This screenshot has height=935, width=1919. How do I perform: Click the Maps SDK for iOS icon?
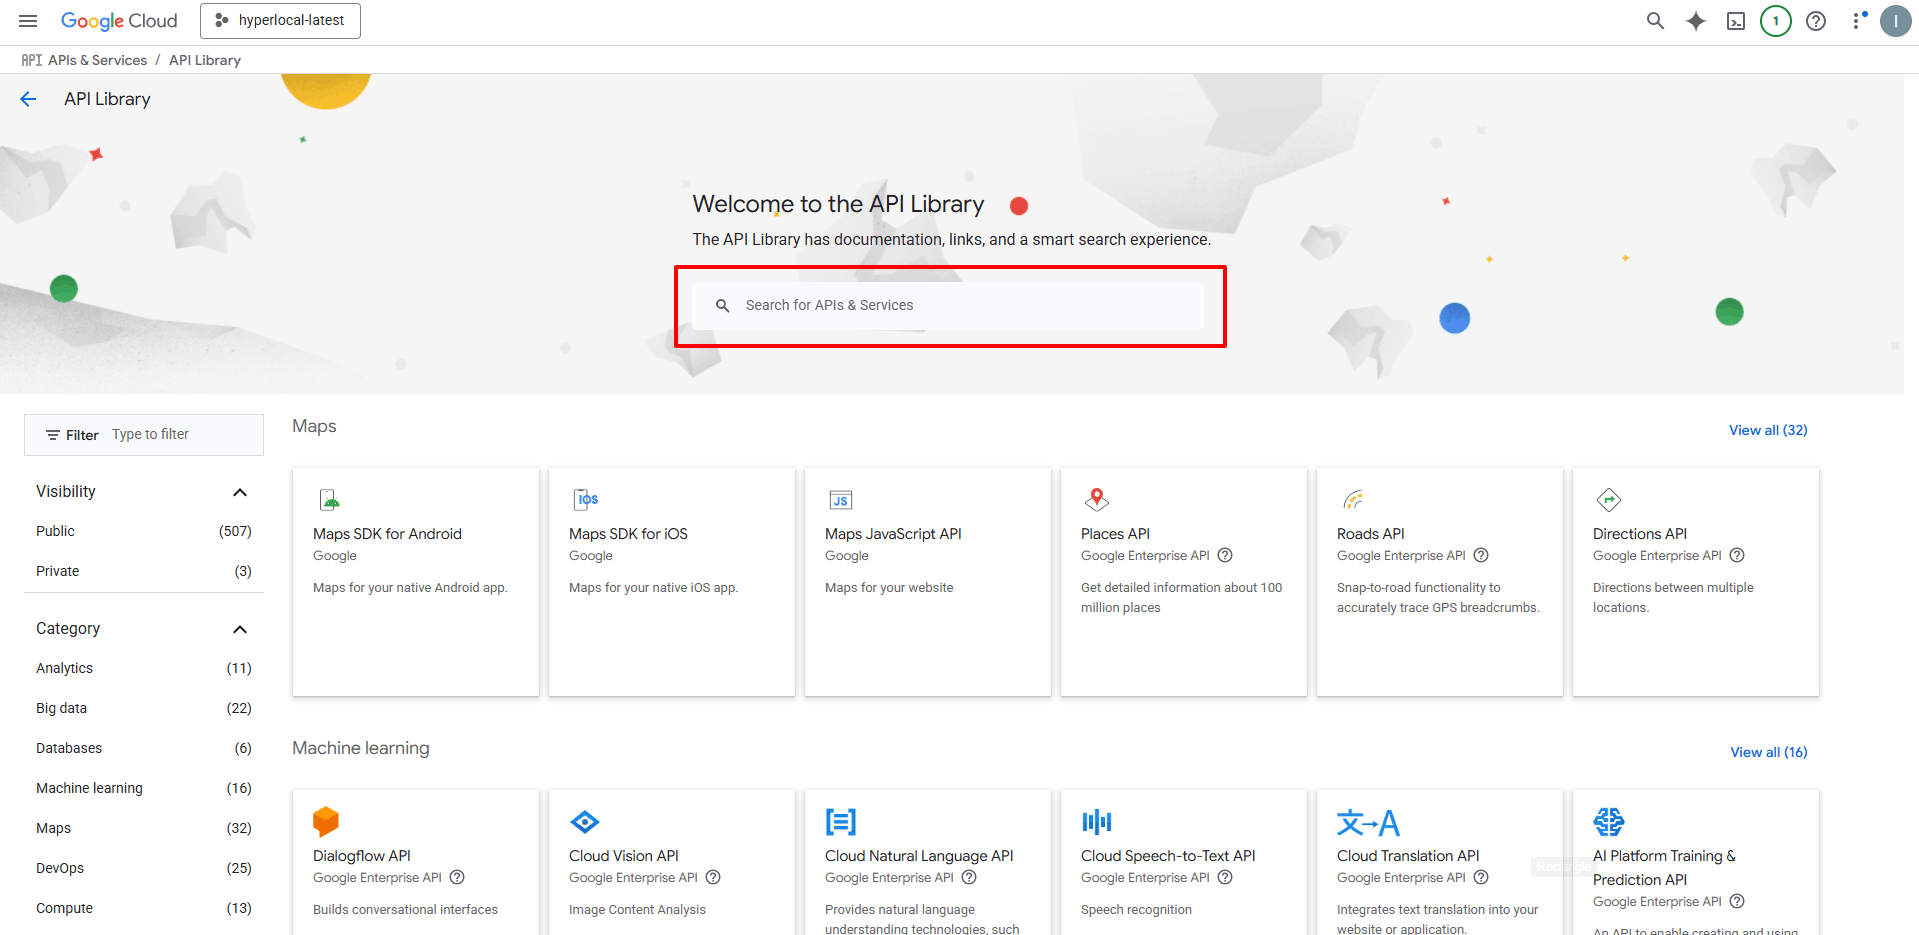pyautogui.click(x=586, y=499)
